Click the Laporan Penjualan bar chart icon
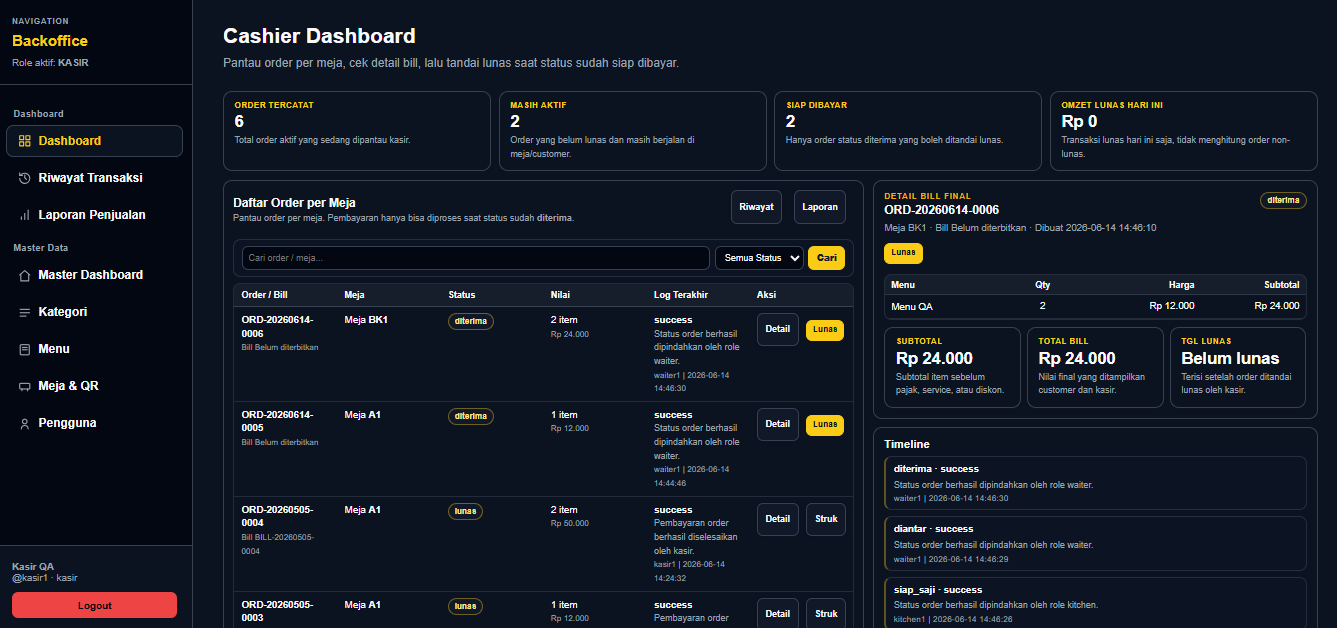The height and width of the screenshot is (628, 1337). (25, 215)
